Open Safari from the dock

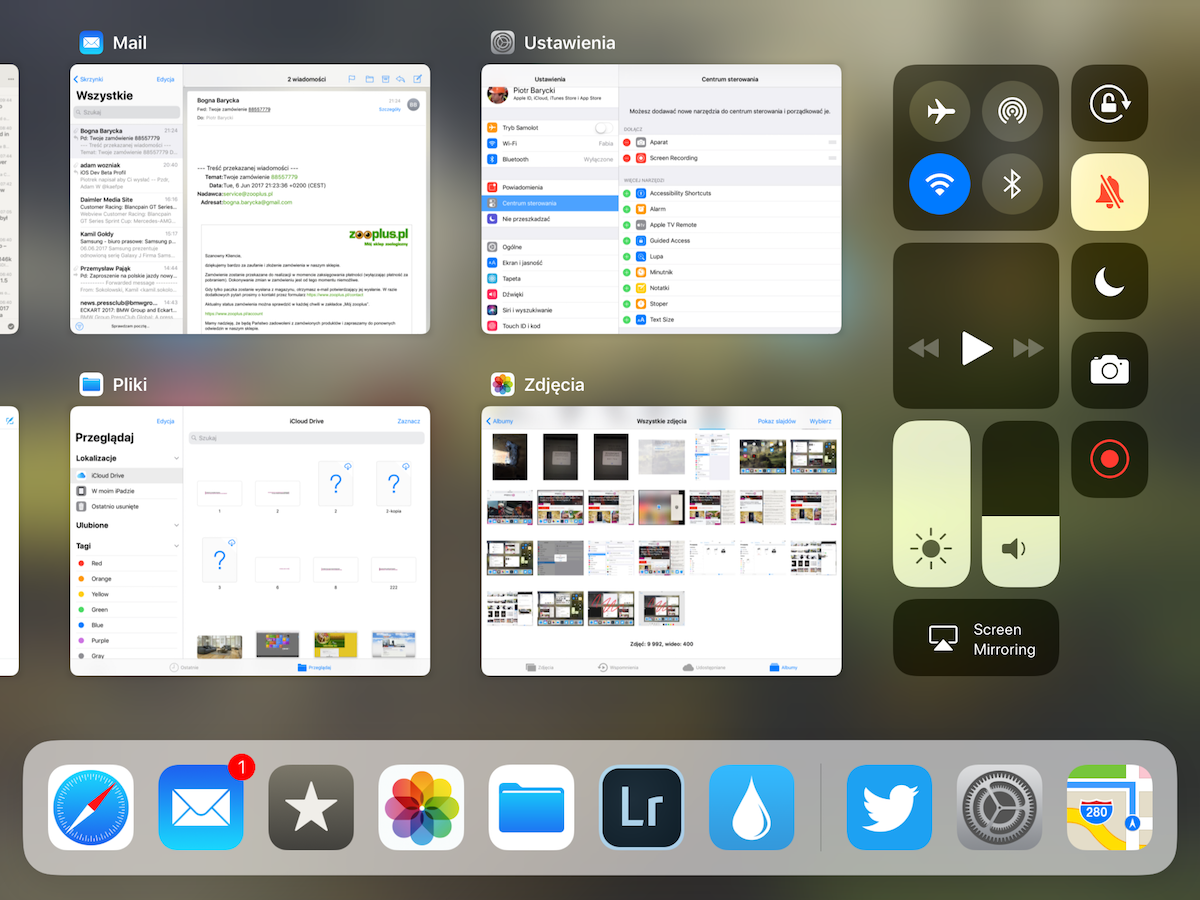click(x=91, y=808)
